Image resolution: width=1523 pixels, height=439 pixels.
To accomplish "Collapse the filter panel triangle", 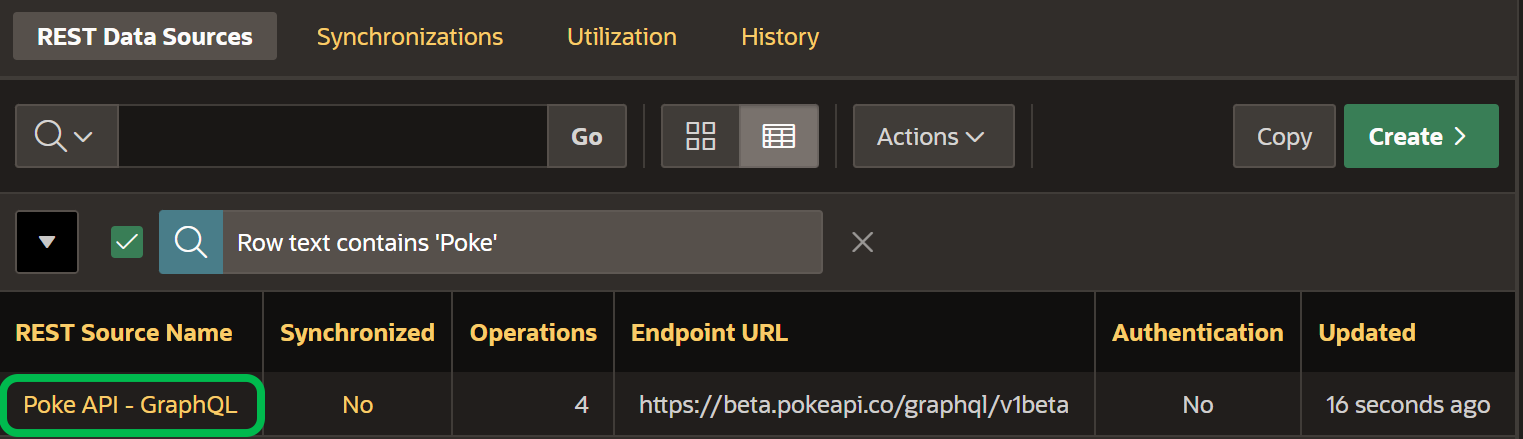I will (47, 242).
